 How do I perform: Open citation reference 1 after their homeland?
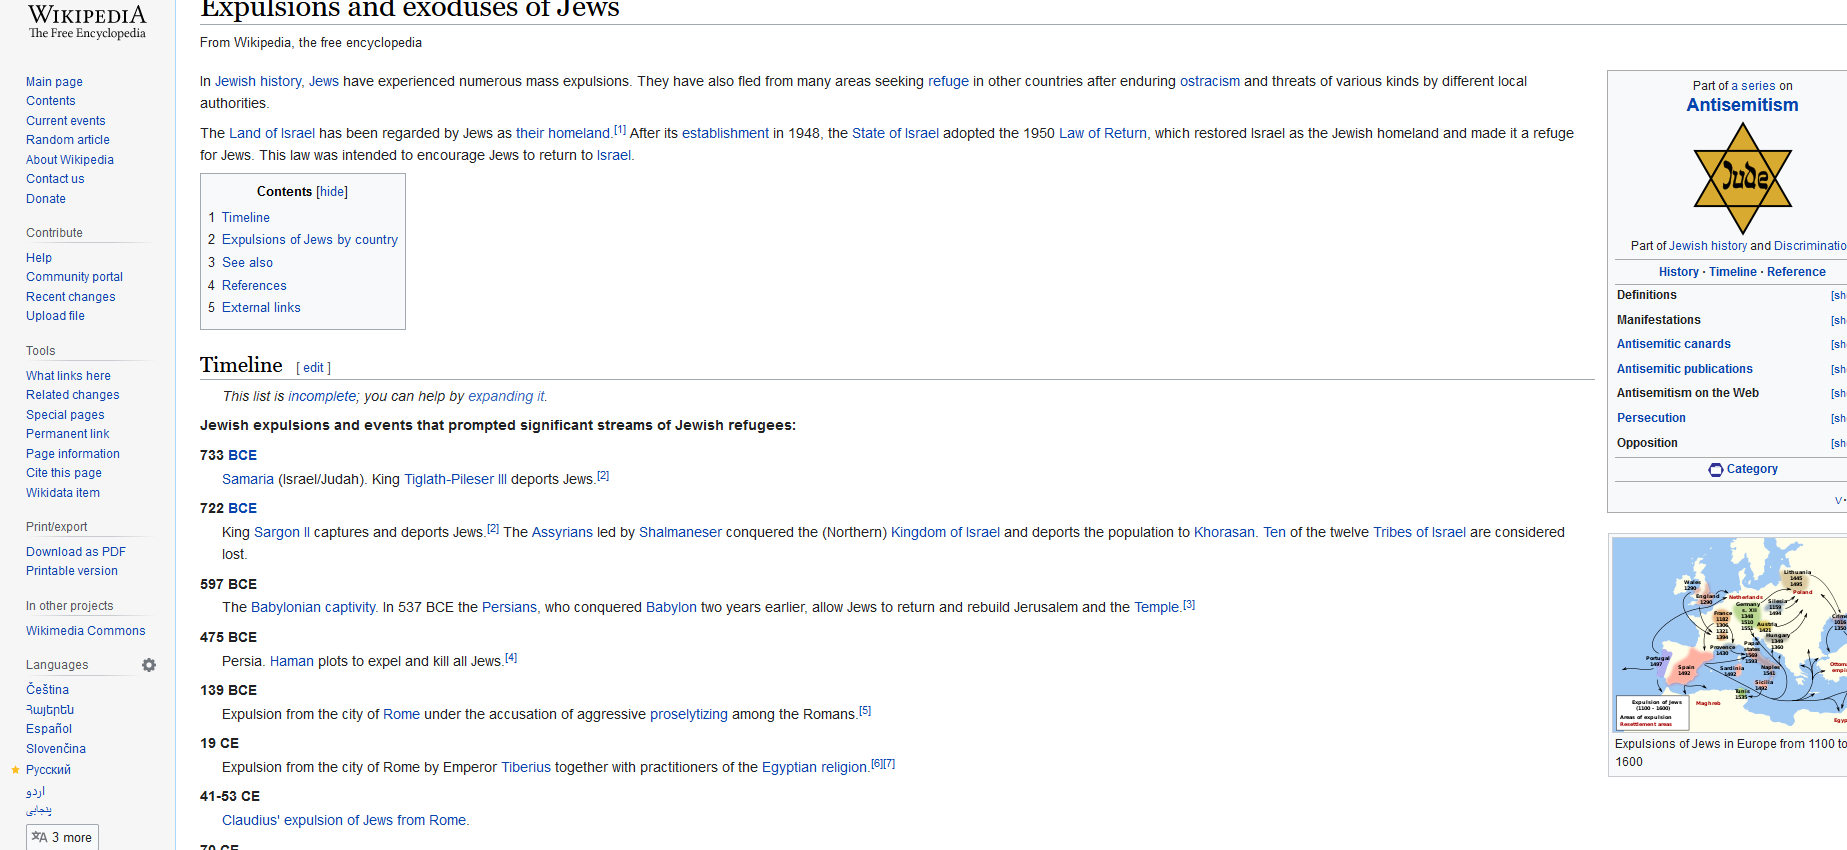(x=620, y=130)
